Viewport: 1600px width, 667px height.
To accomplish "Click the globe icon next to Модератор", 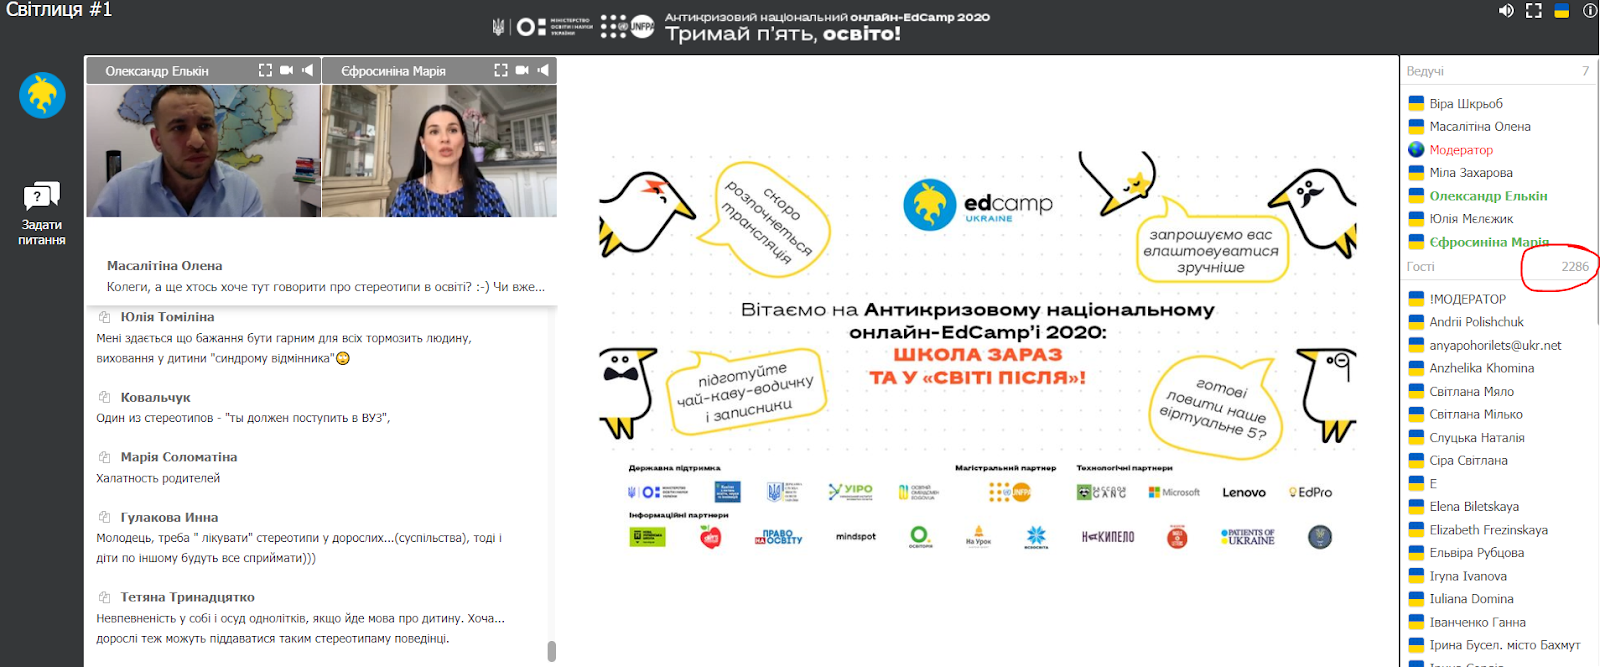I will coord(1416,150).
